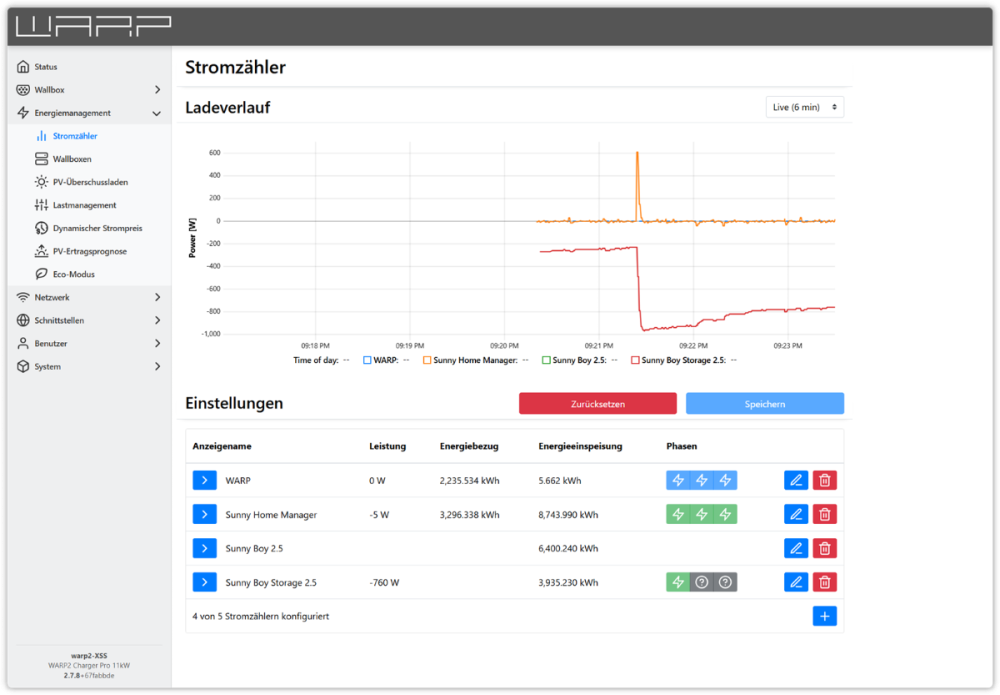Toggle WARP series in chart legend

tap(368, 360)
